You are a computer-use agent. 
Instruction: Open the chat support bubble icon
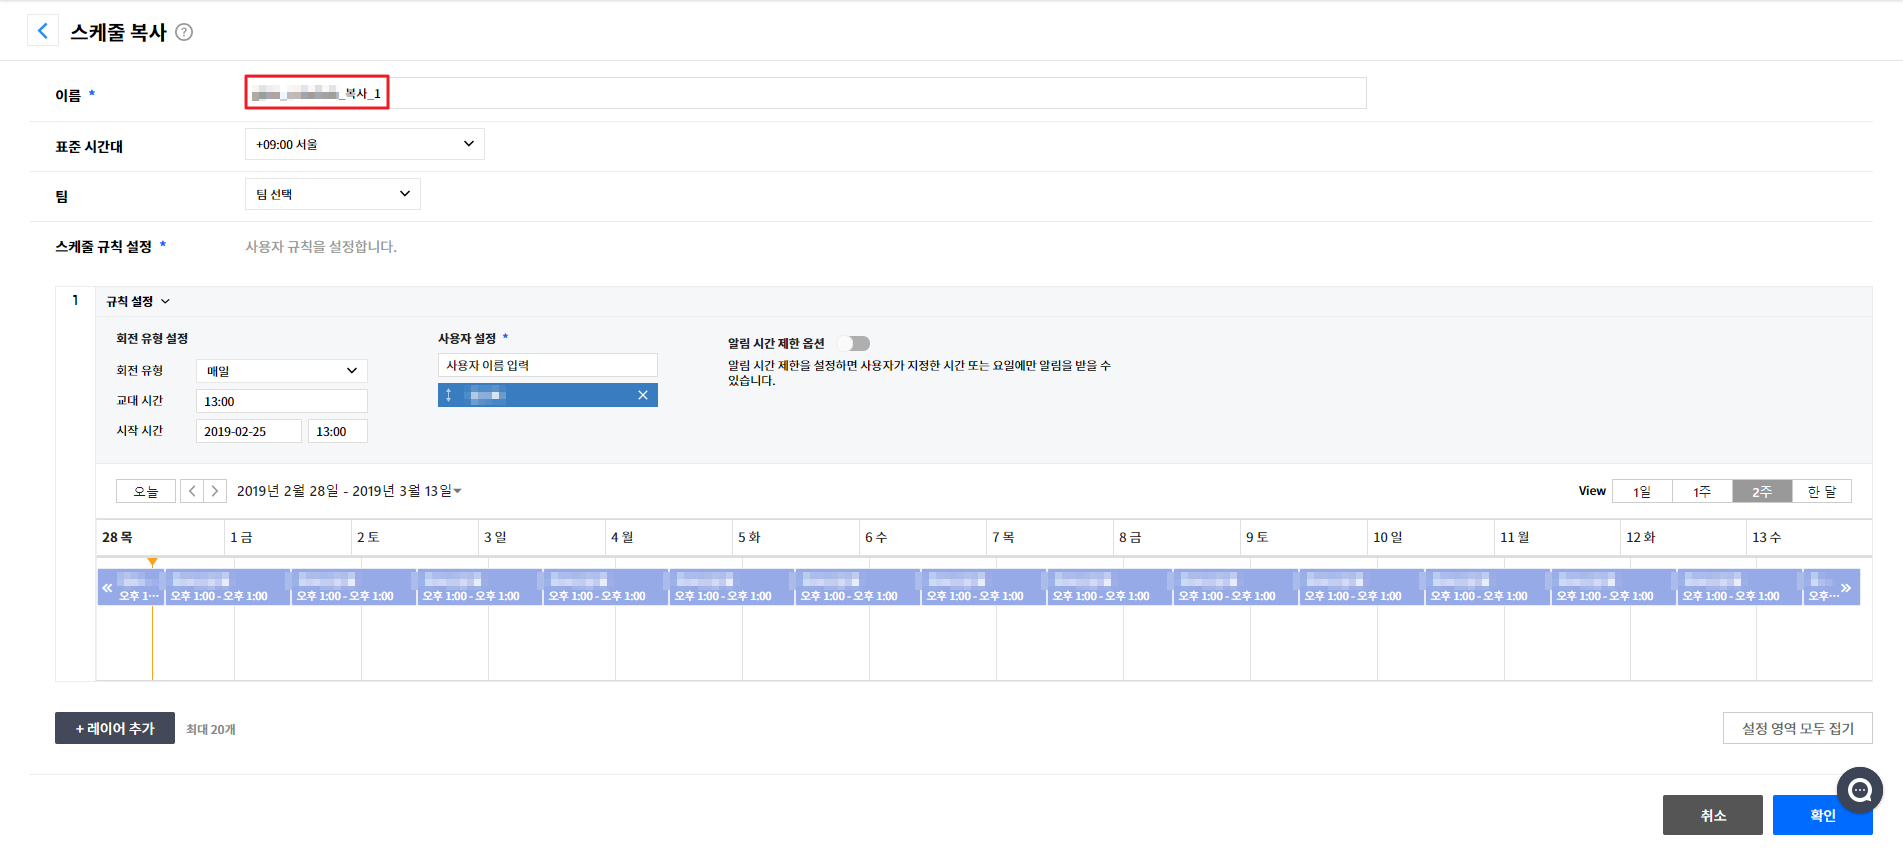click(1859, 790)
